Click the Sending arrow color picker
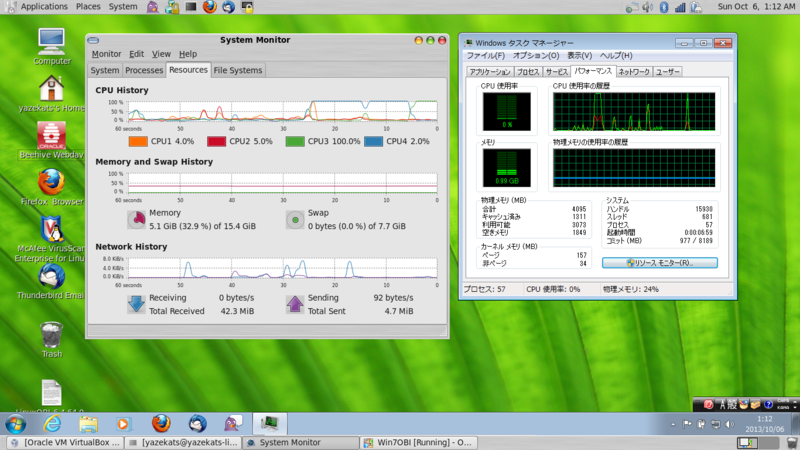 click(295, 305)
